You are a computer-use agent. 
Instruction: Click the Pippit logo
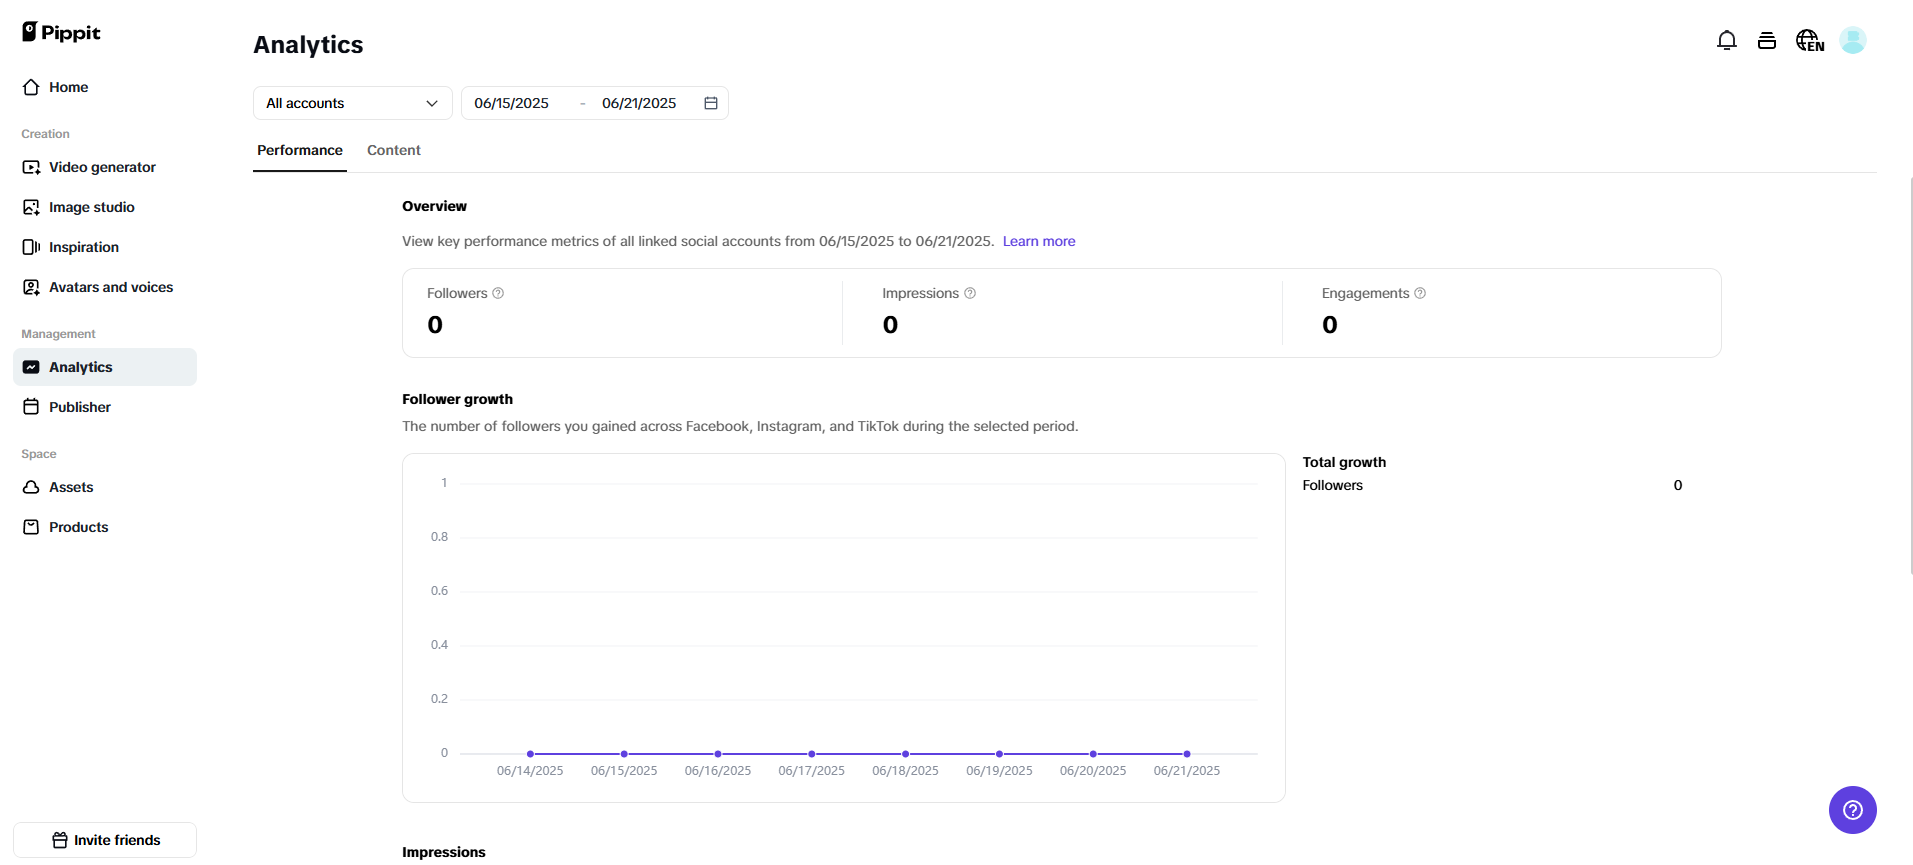(61, 32)
